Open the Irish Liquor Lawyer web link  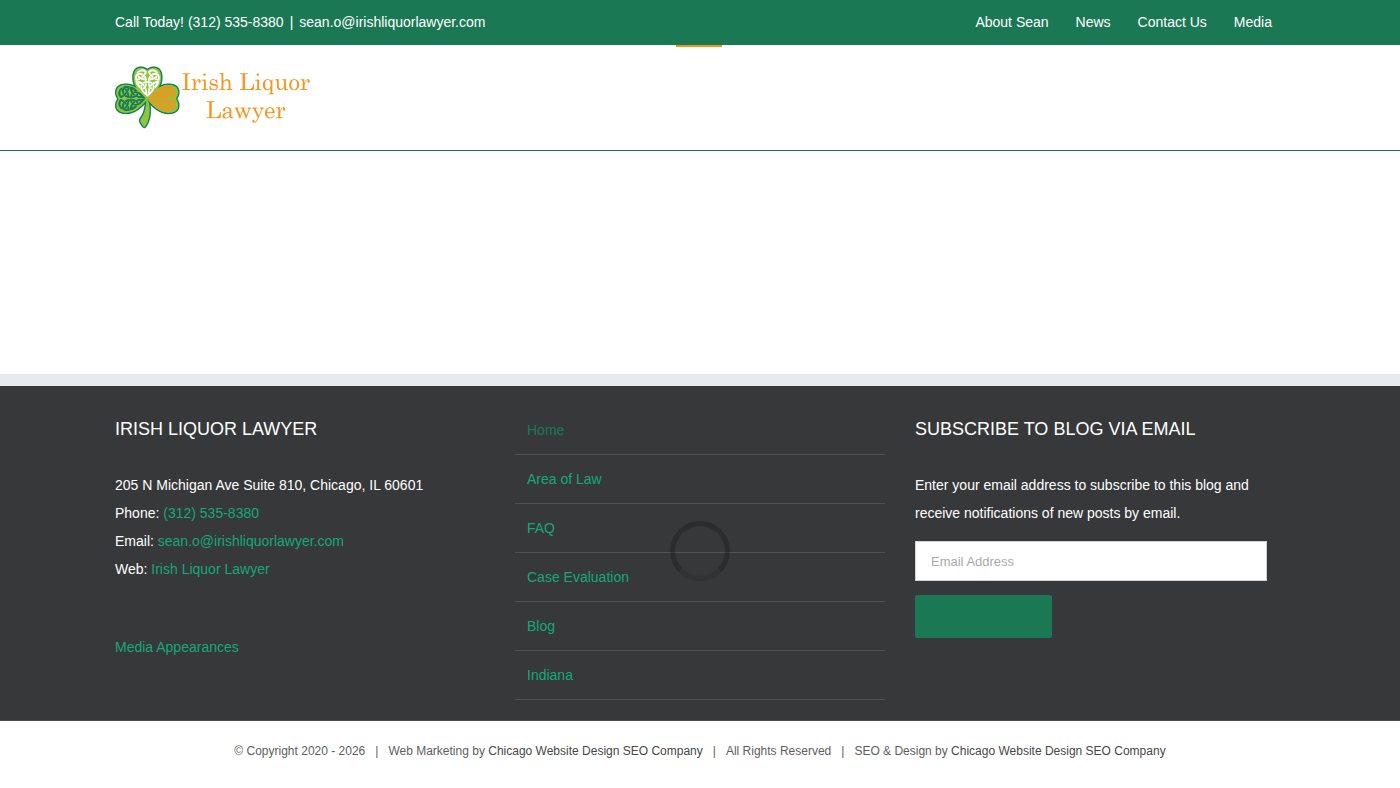click(x=210, y=569)
